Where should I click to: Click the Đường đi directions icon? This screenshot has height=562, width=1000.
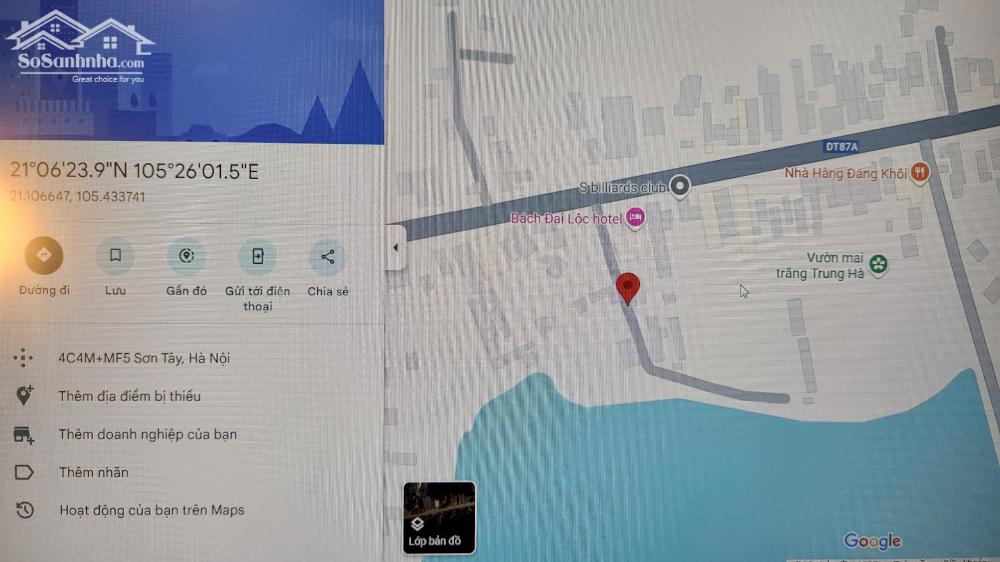pos(43,255)
